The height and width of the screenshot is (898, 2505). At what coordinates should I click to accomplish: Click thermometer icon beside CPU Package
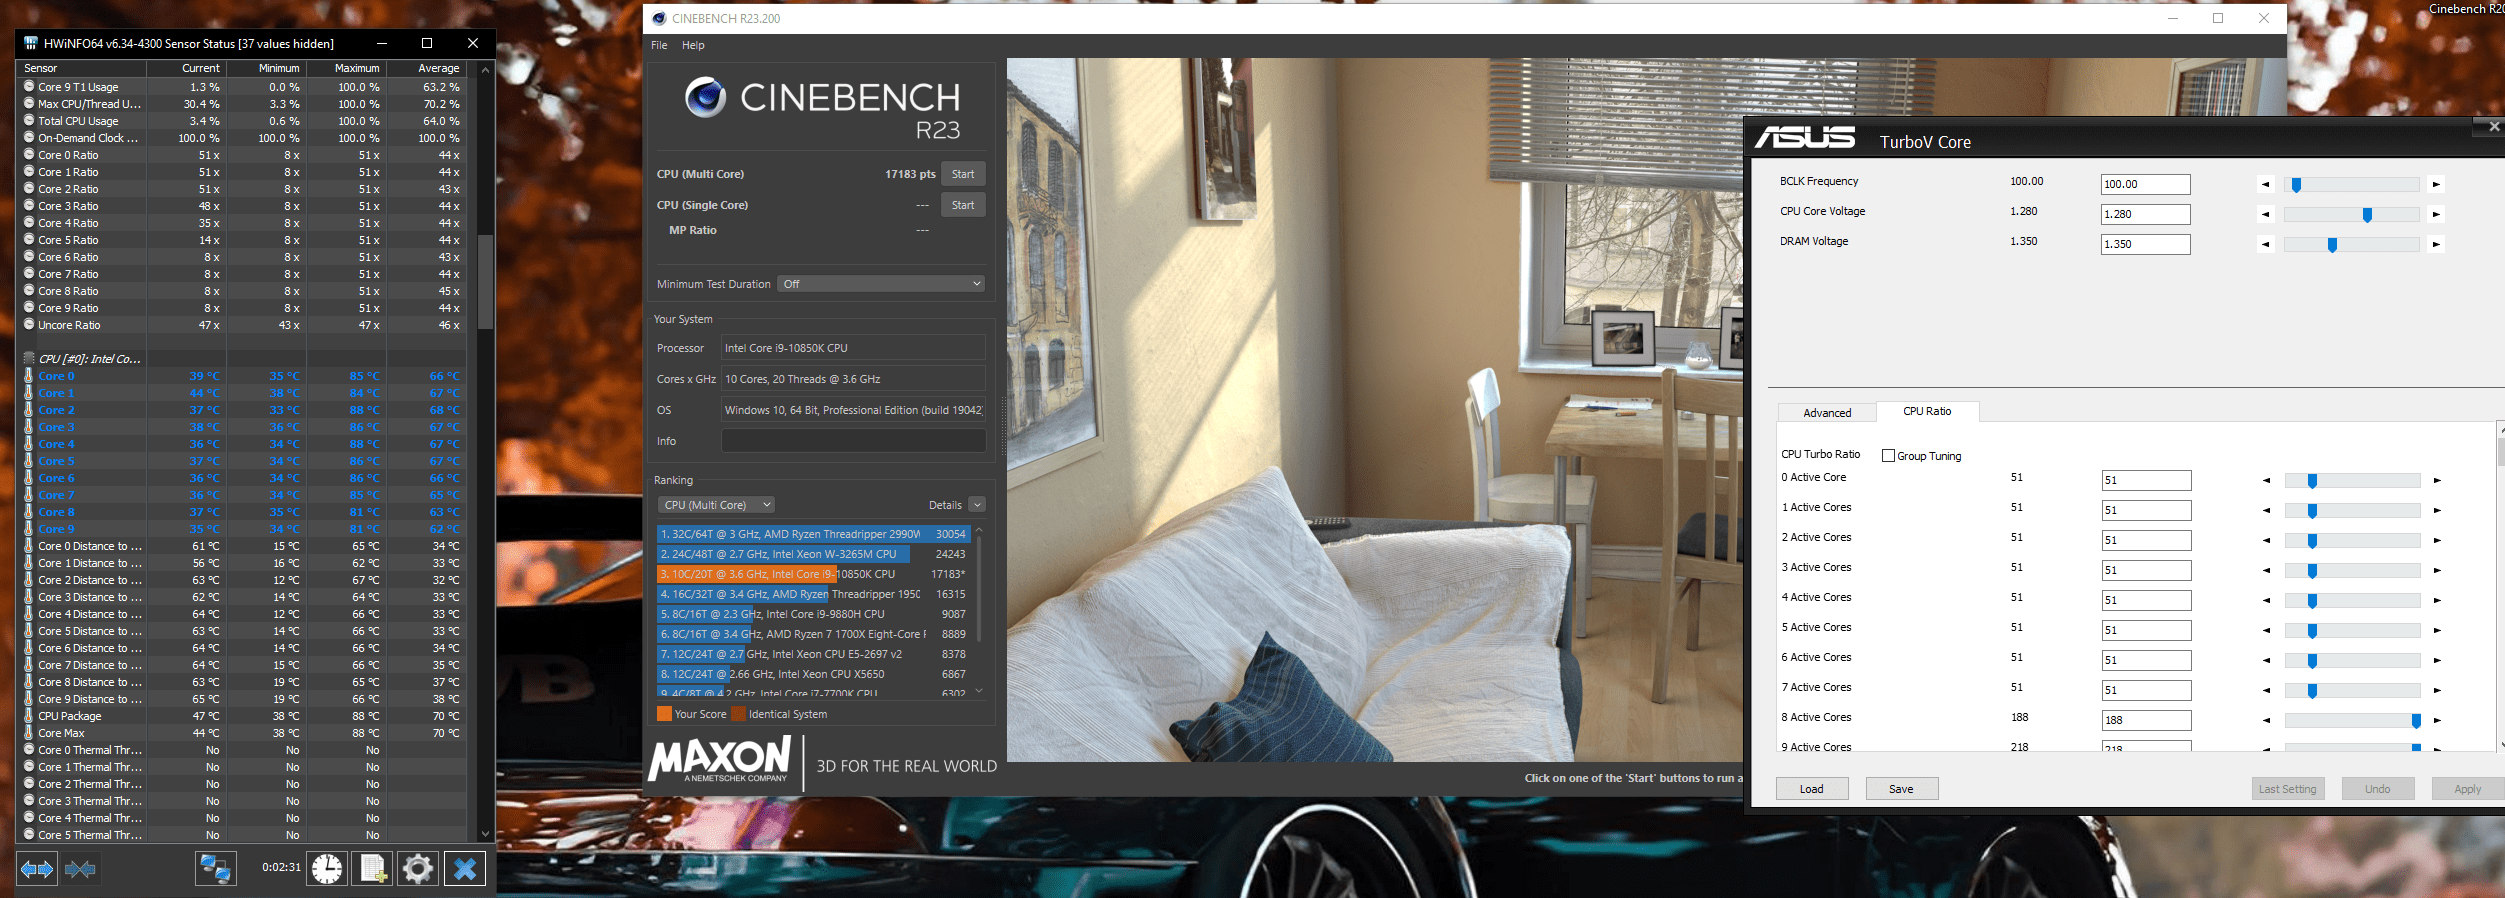[x=29, y=716]
